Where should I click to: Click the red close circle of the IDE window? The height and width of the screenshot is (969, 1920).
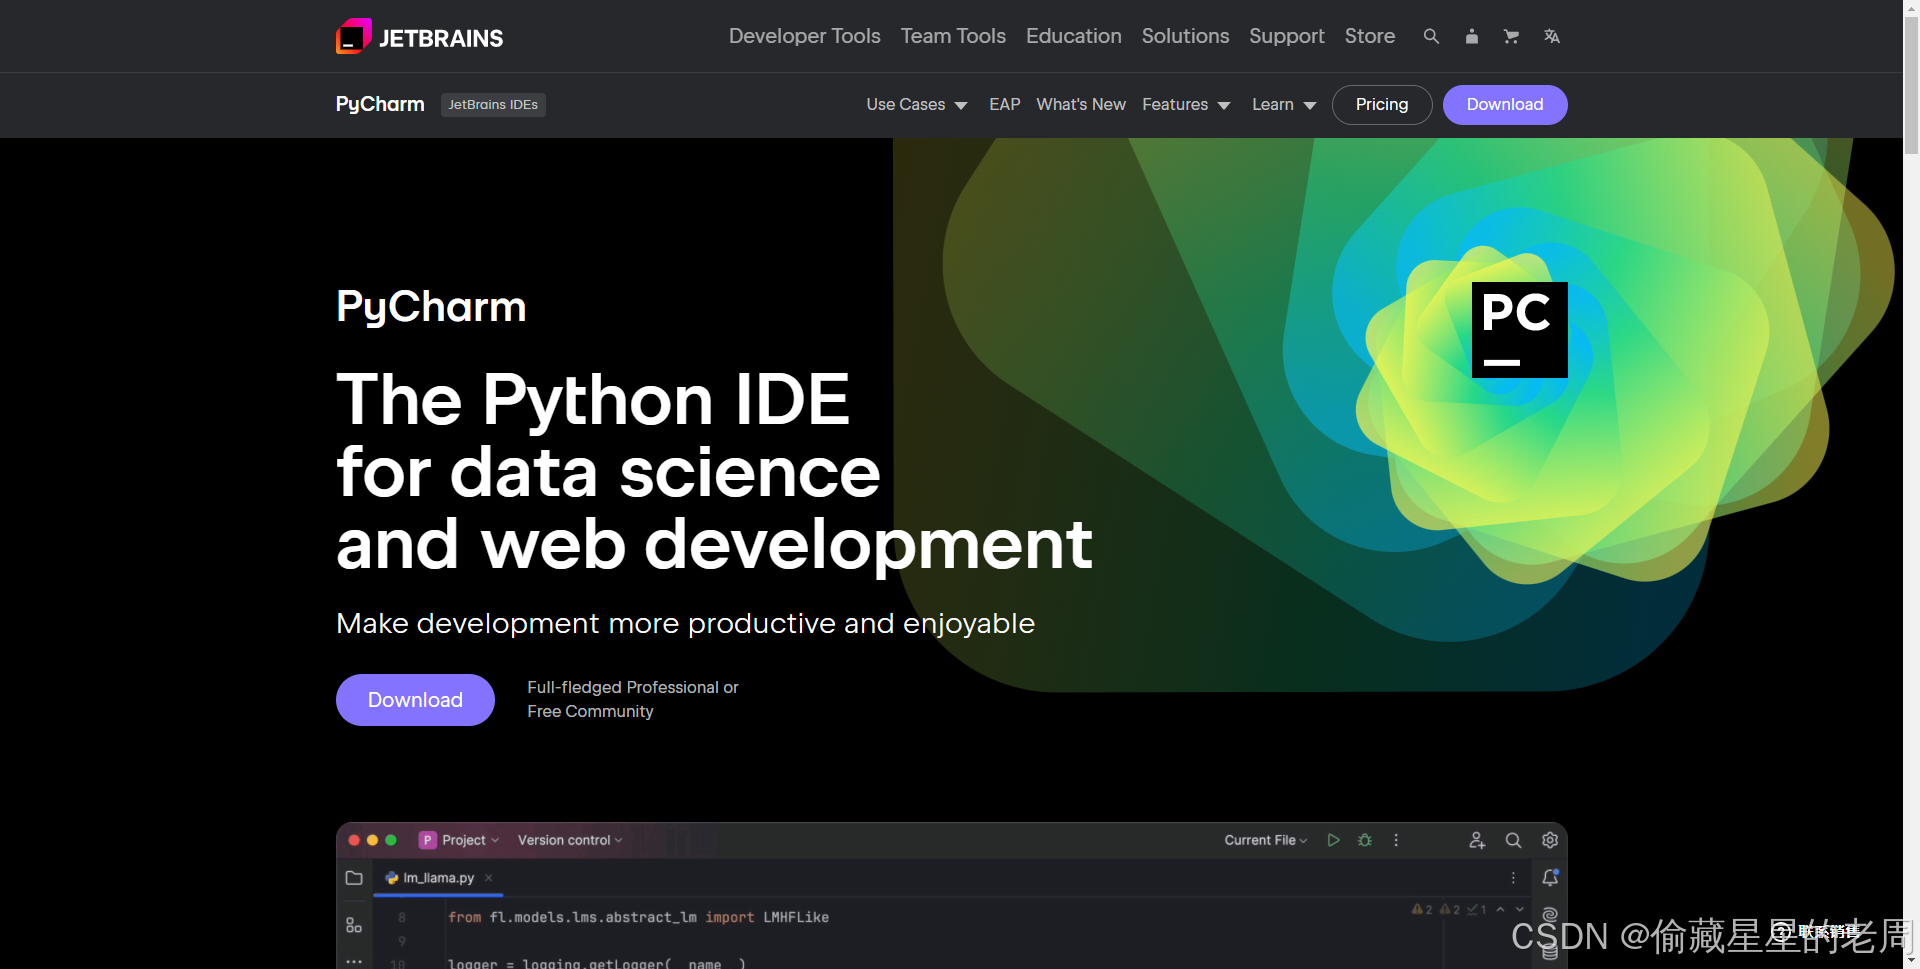(x=354, y=840)
